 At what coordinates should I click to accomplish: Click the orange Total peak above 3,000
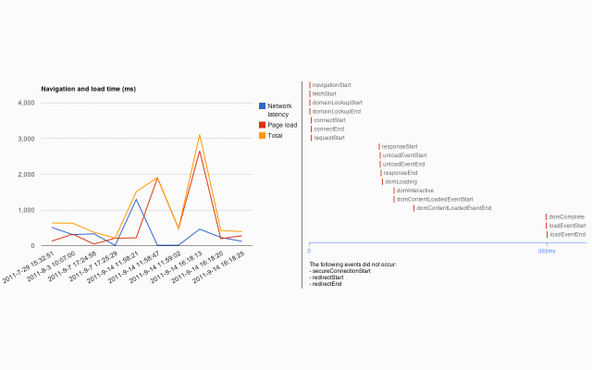click(x=199, y=135)
